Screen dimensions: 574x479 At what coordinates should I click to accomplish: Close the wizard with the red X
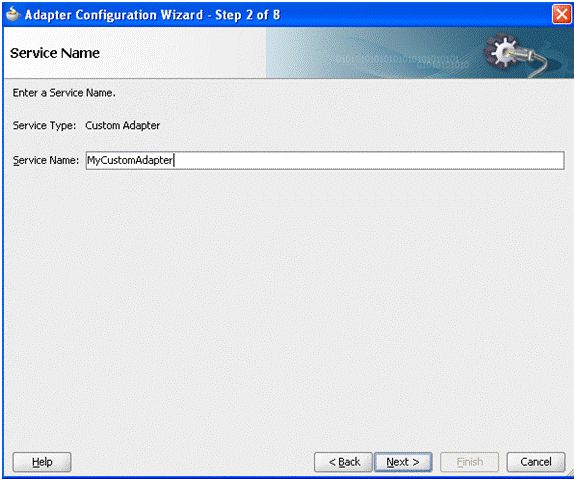click(x=561, y=15)
